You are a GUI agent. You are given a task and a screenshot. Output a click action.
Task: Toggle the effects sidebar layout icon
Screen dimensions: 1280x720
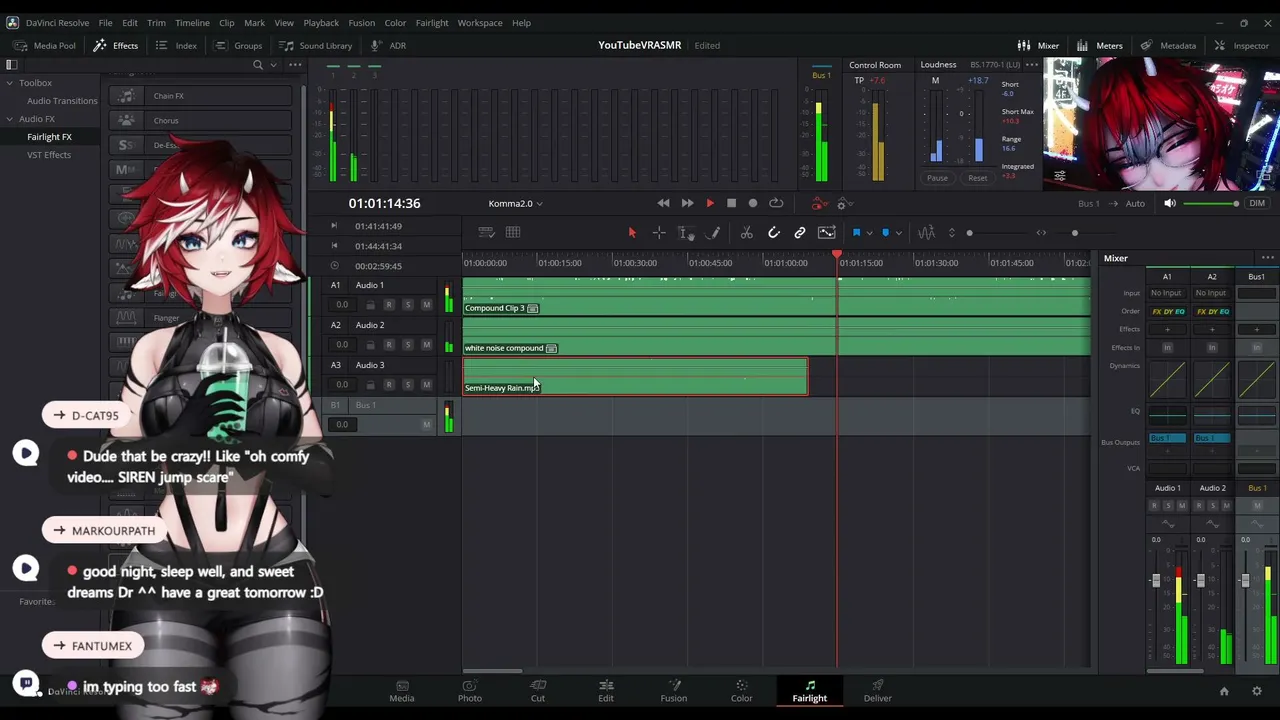pyautogui.click(x=12, y=65)
